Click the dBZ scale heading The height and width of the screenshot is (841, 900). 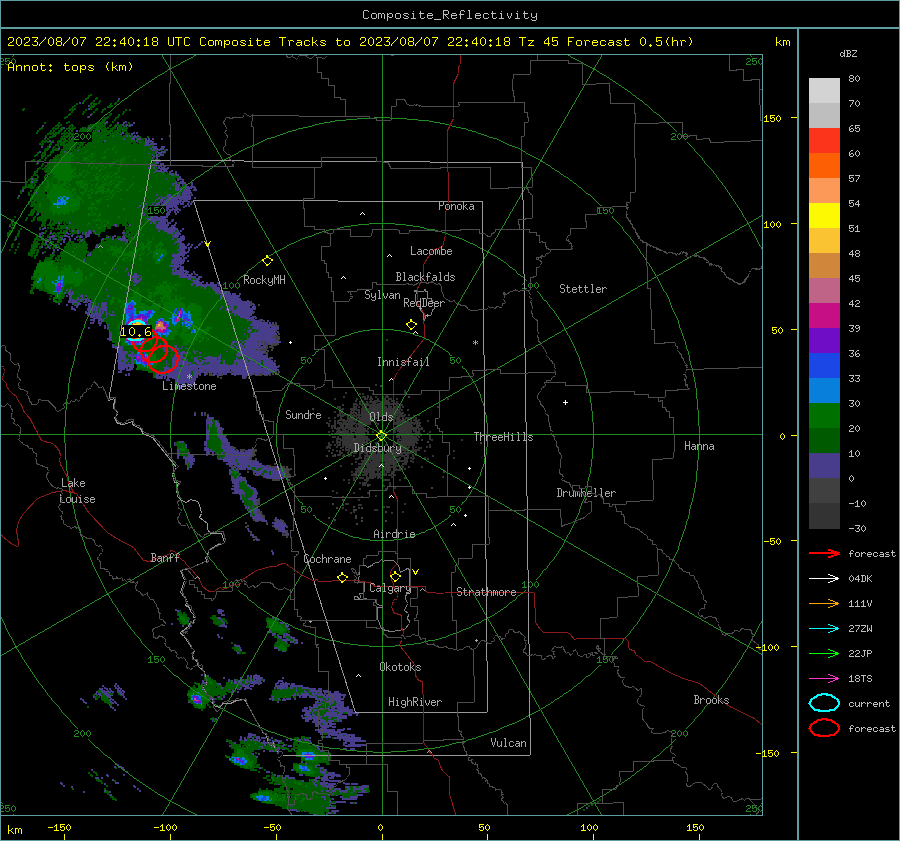(x=848, y=54)
